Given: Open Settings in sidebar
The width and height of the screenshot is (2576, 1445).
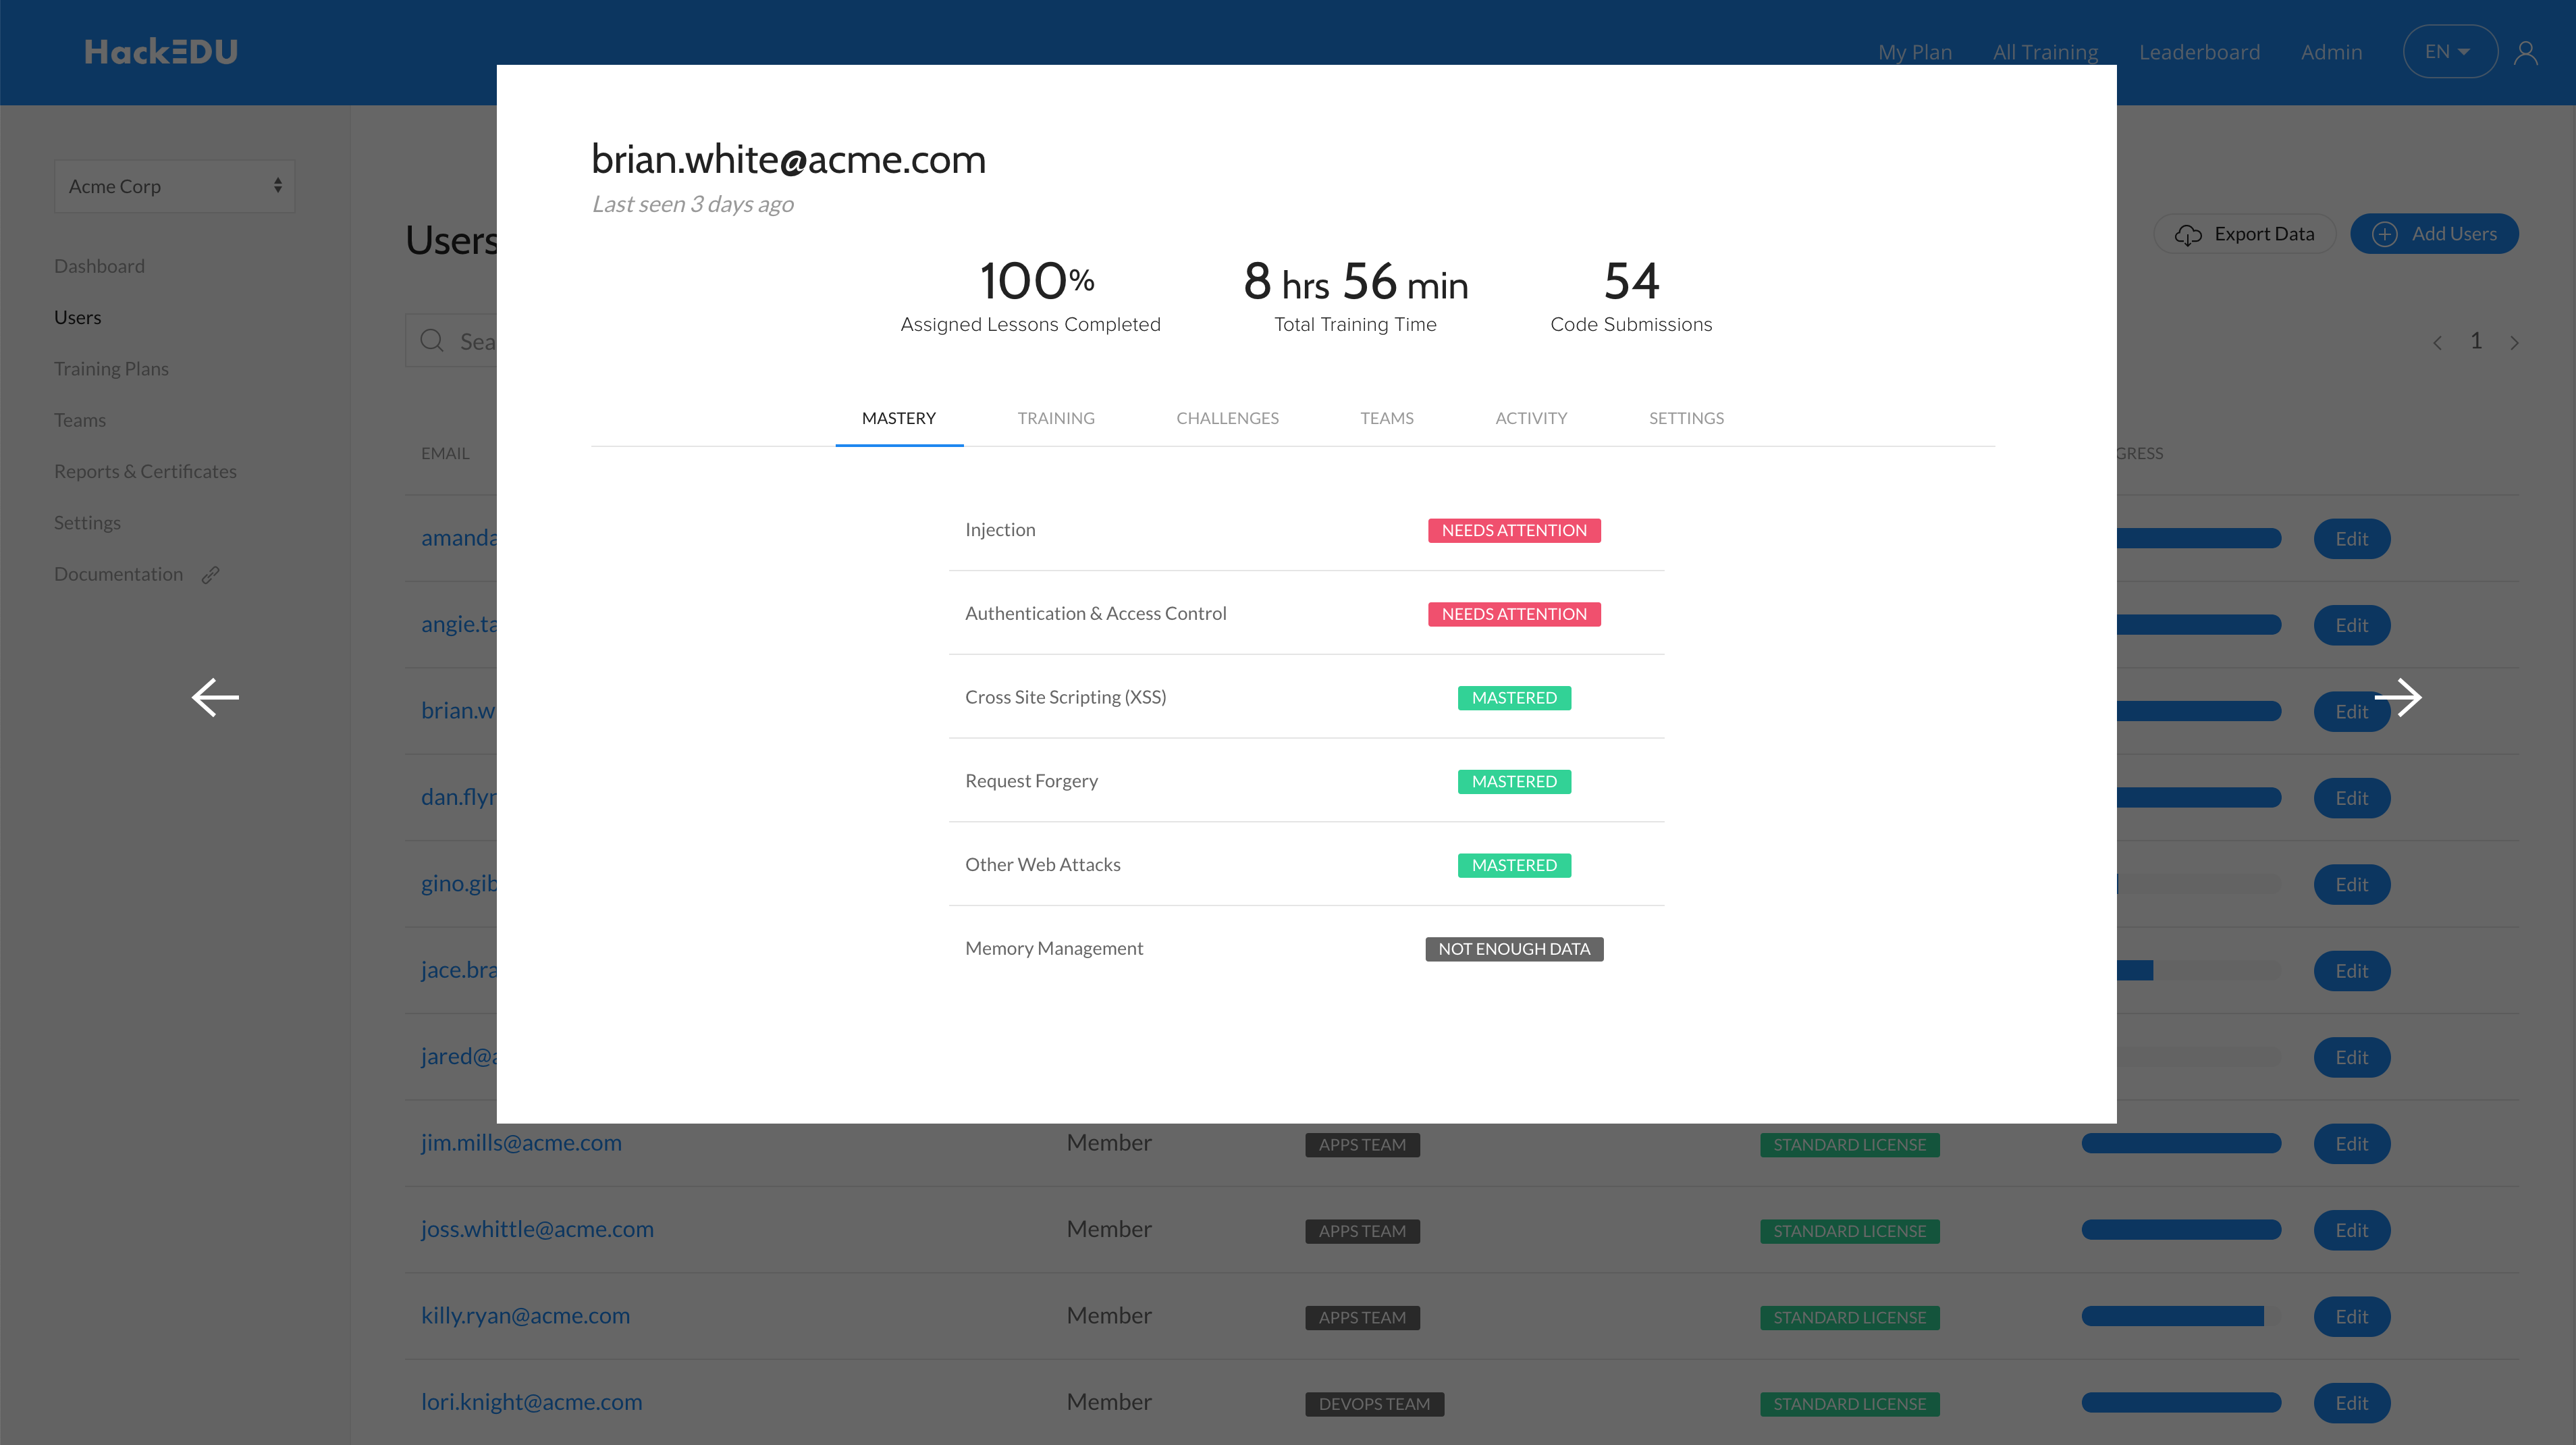Looking at the screenshot, I should pyautogui.click(x=87, y=523).
